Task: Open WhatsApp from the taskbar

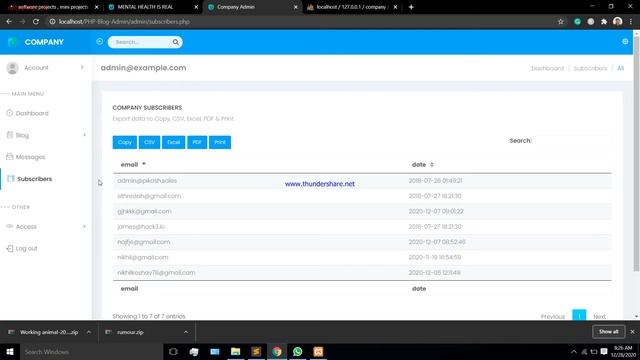Action: (298, 352)
